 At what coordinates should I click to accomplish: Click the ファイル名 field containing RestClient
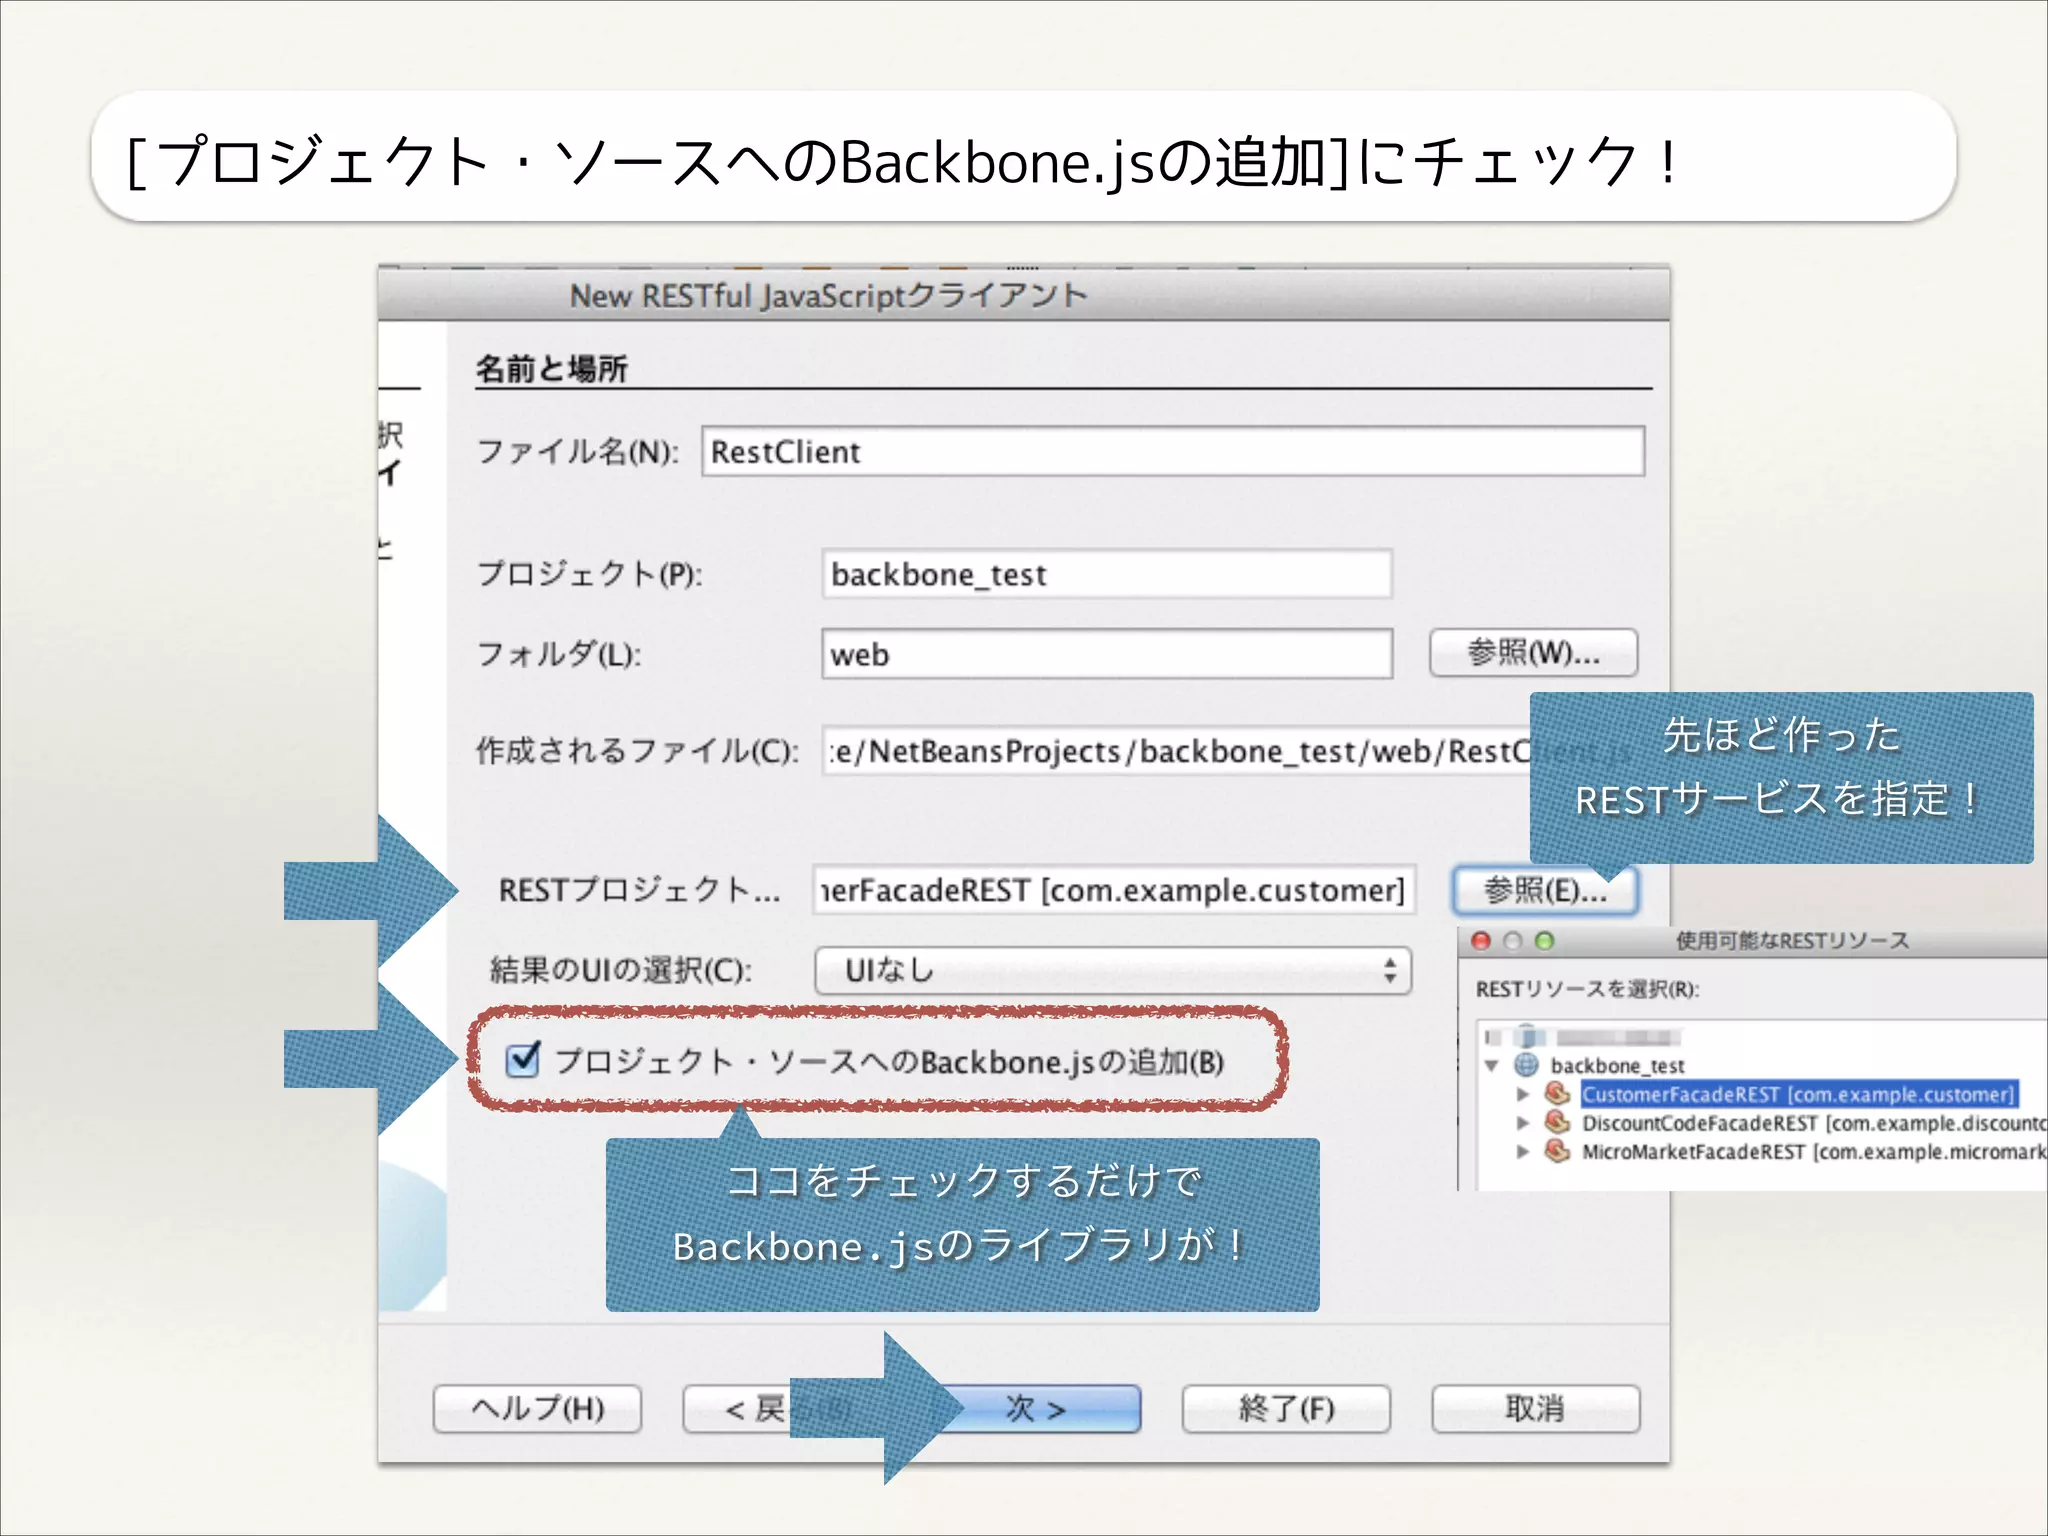pos(1172,451)
